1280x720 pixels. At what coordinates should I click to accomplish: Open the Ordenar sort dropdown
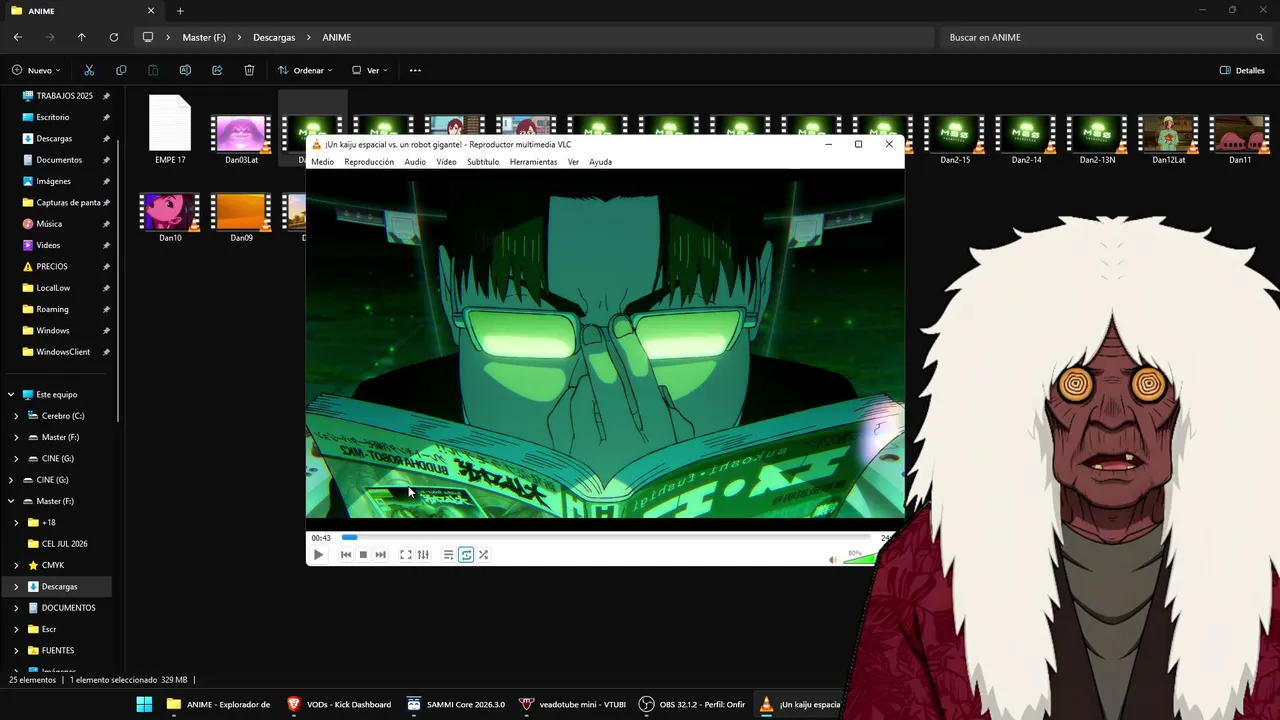click(x=305, y=70)
